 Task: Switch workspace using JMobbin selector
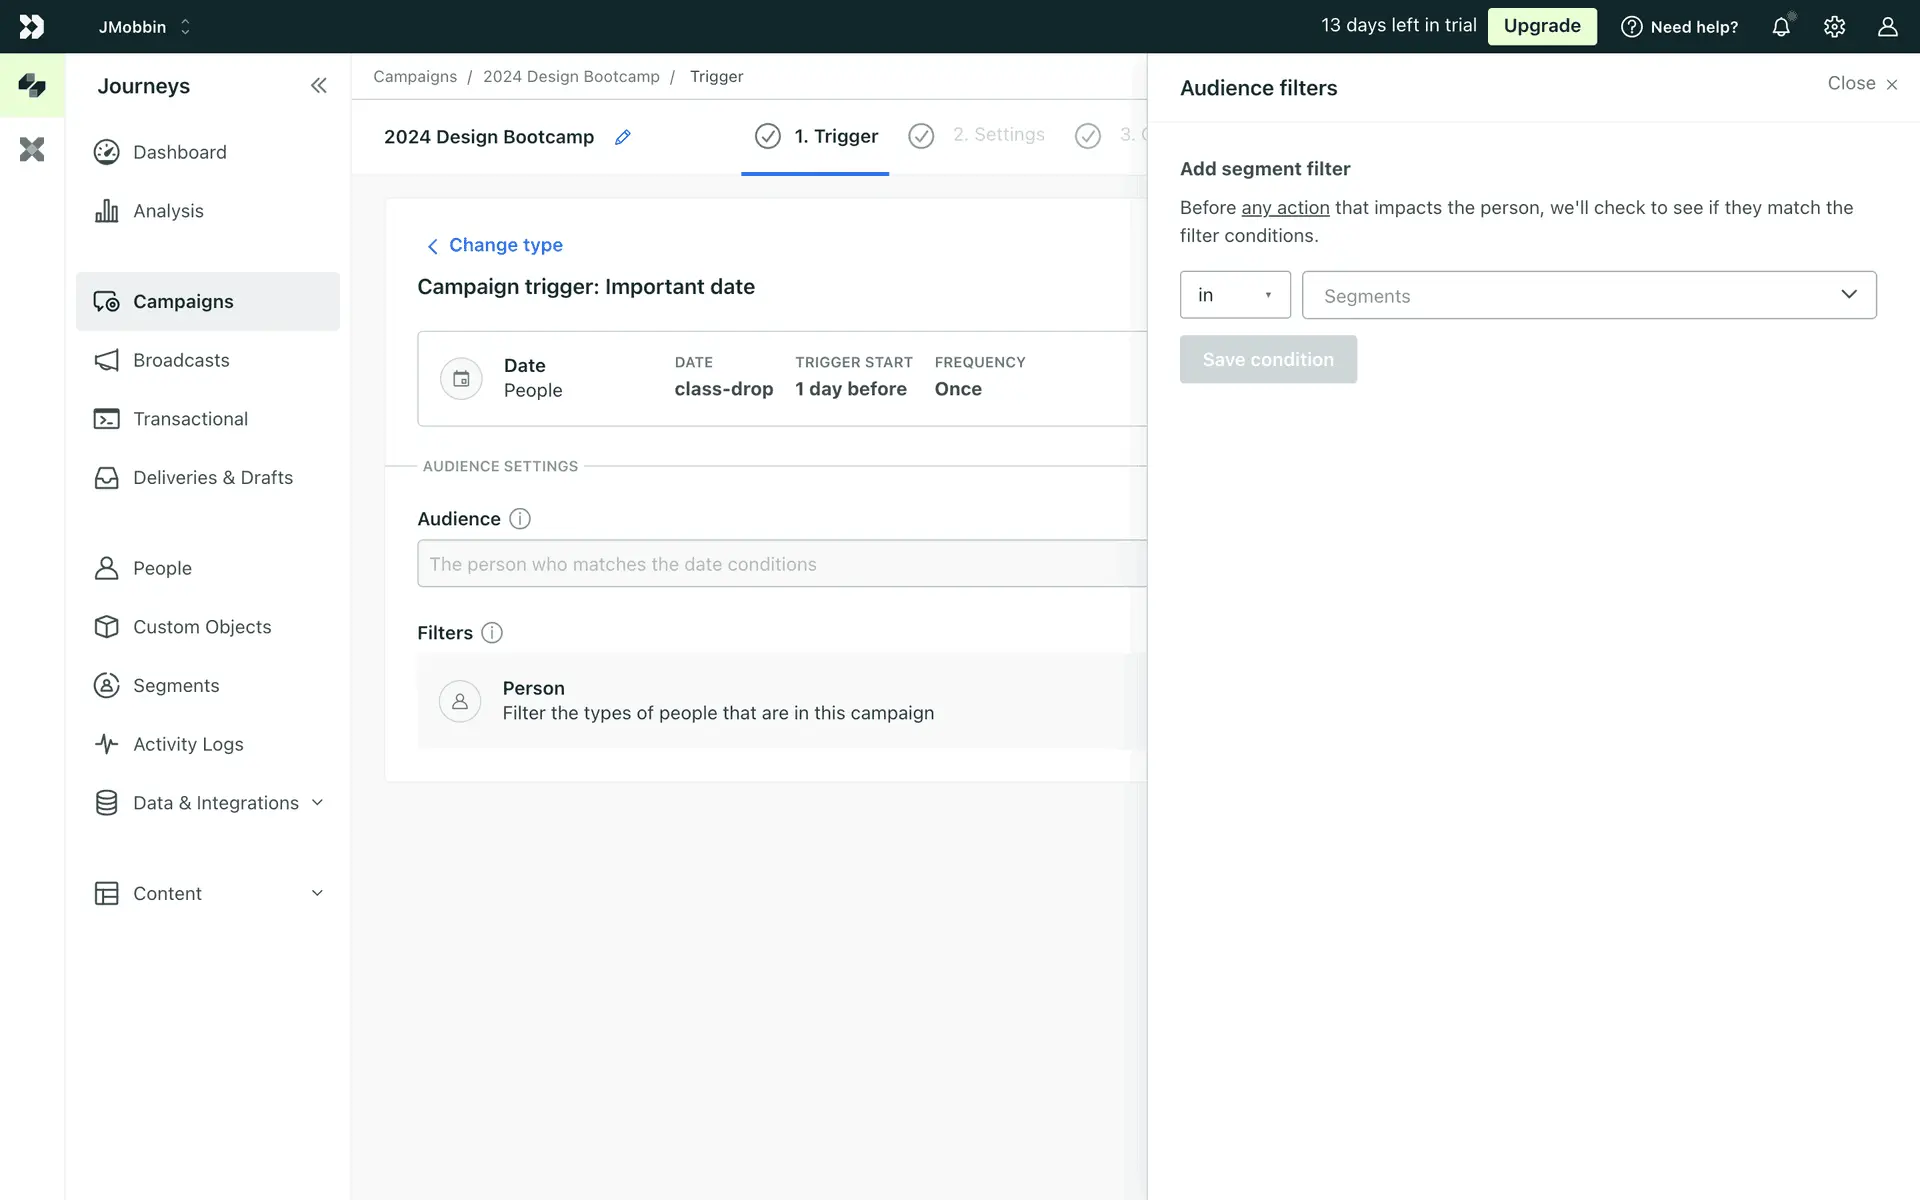tap(144, 27)
